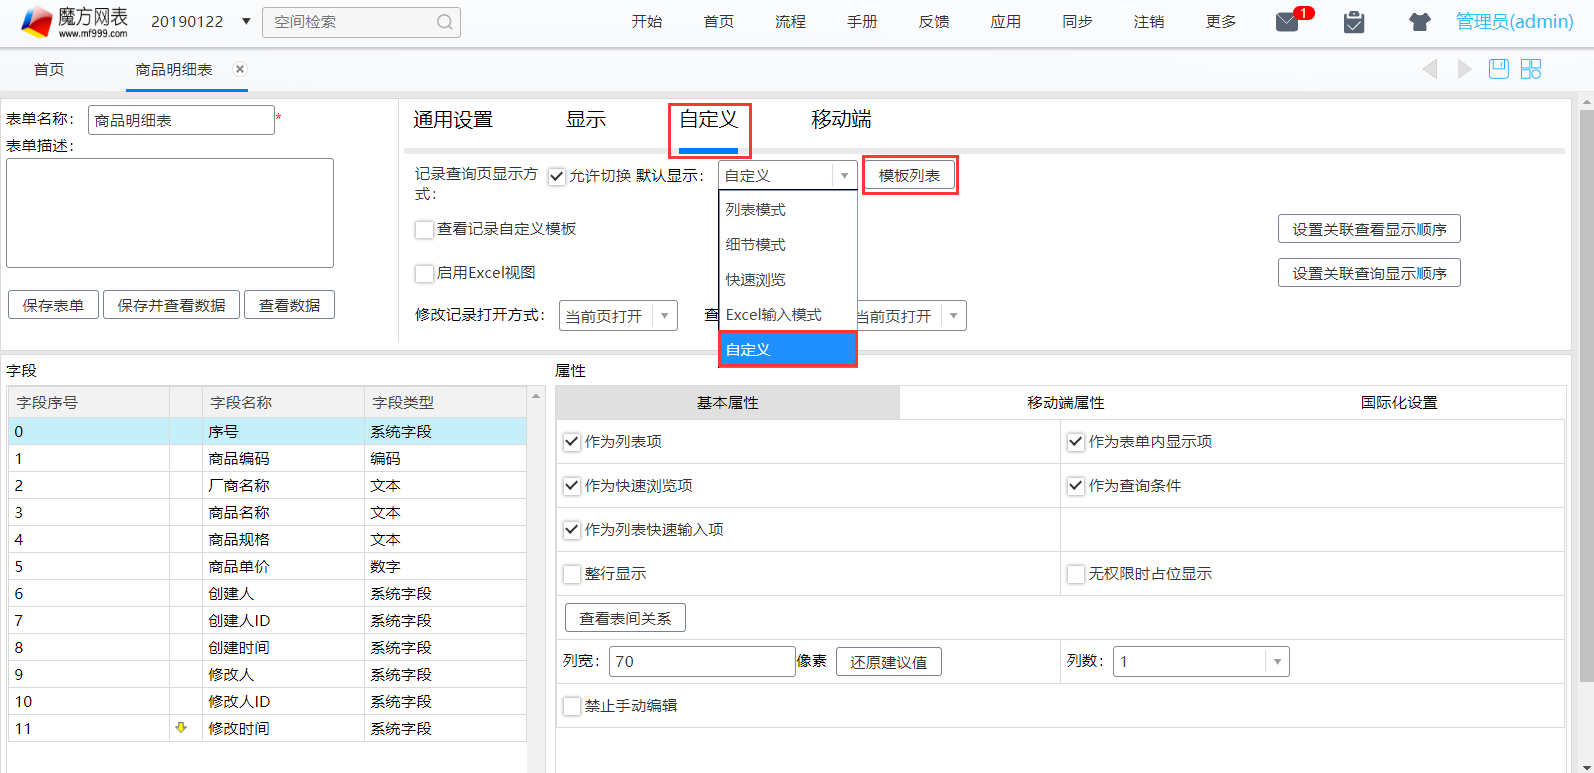1594x773 pixels.
Task: Open 流程 in top menu
Action: pos(790,22)
